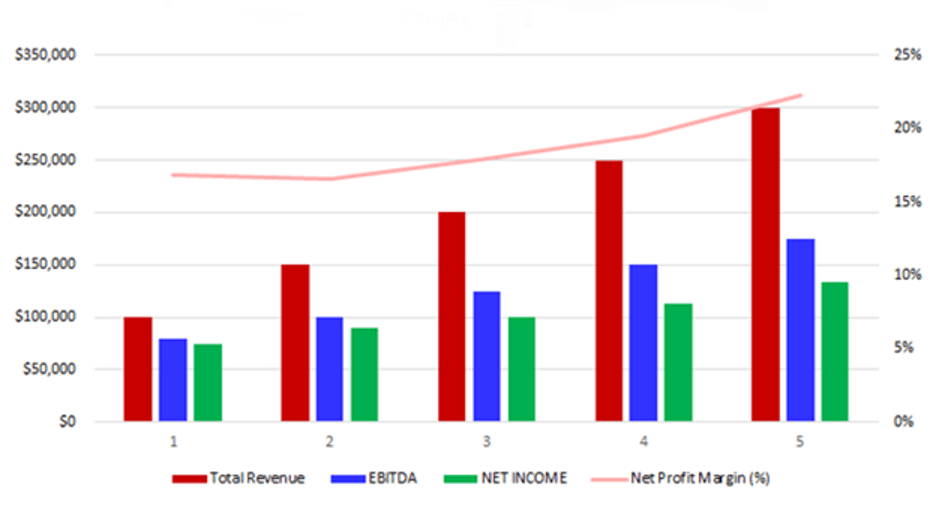Click the Total Revenue legend label
This screenshot has height=508, width=936.
coord(257,478)
